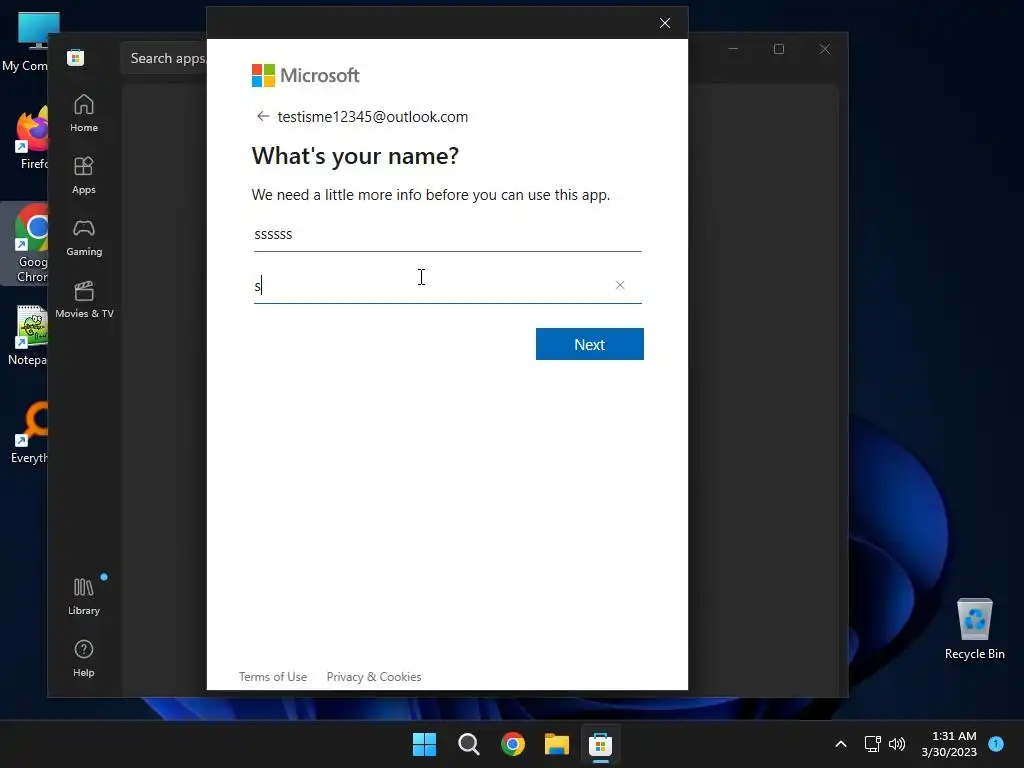Close the Microsoft sign-in dialog

point(665,24)
